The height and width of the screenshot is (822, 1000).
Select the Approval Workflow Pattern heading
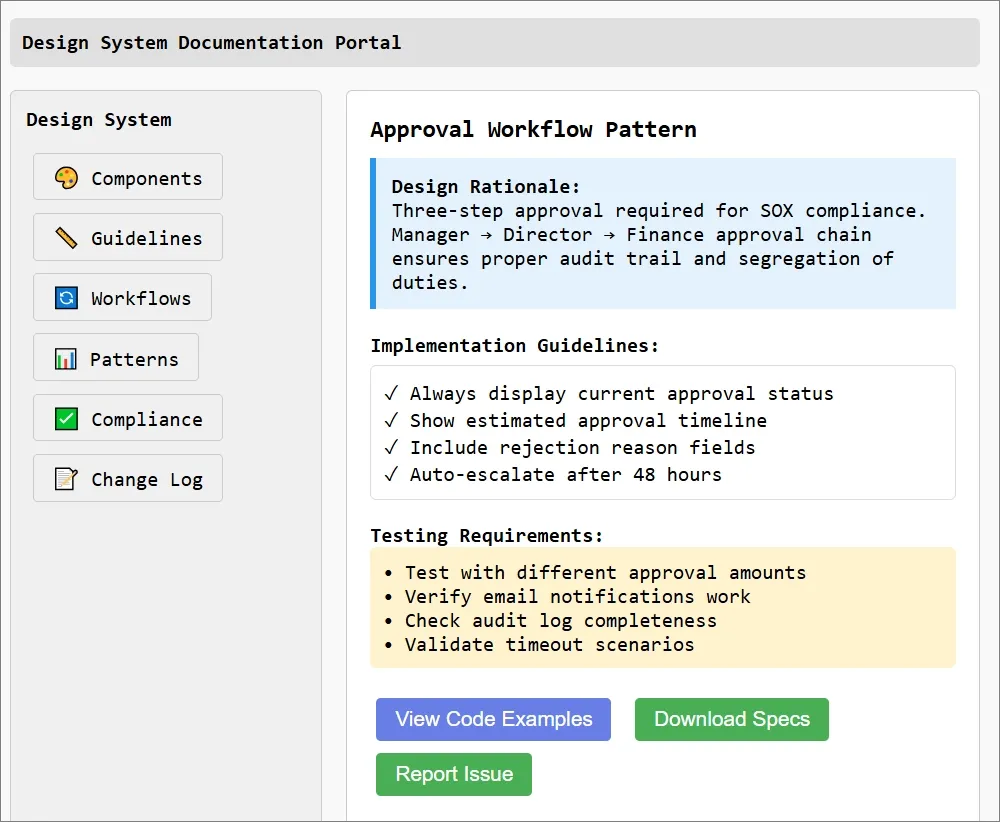coord(533,130)
